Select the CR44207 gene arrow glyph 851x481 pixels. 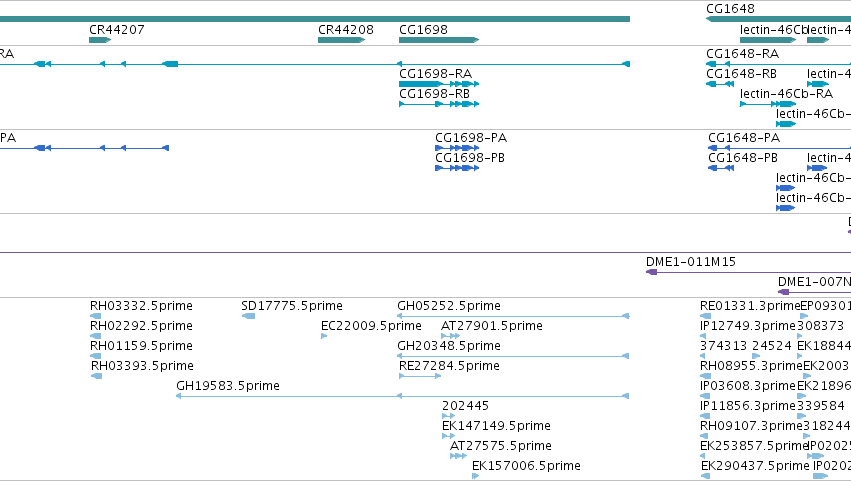[x=100, y=40]
